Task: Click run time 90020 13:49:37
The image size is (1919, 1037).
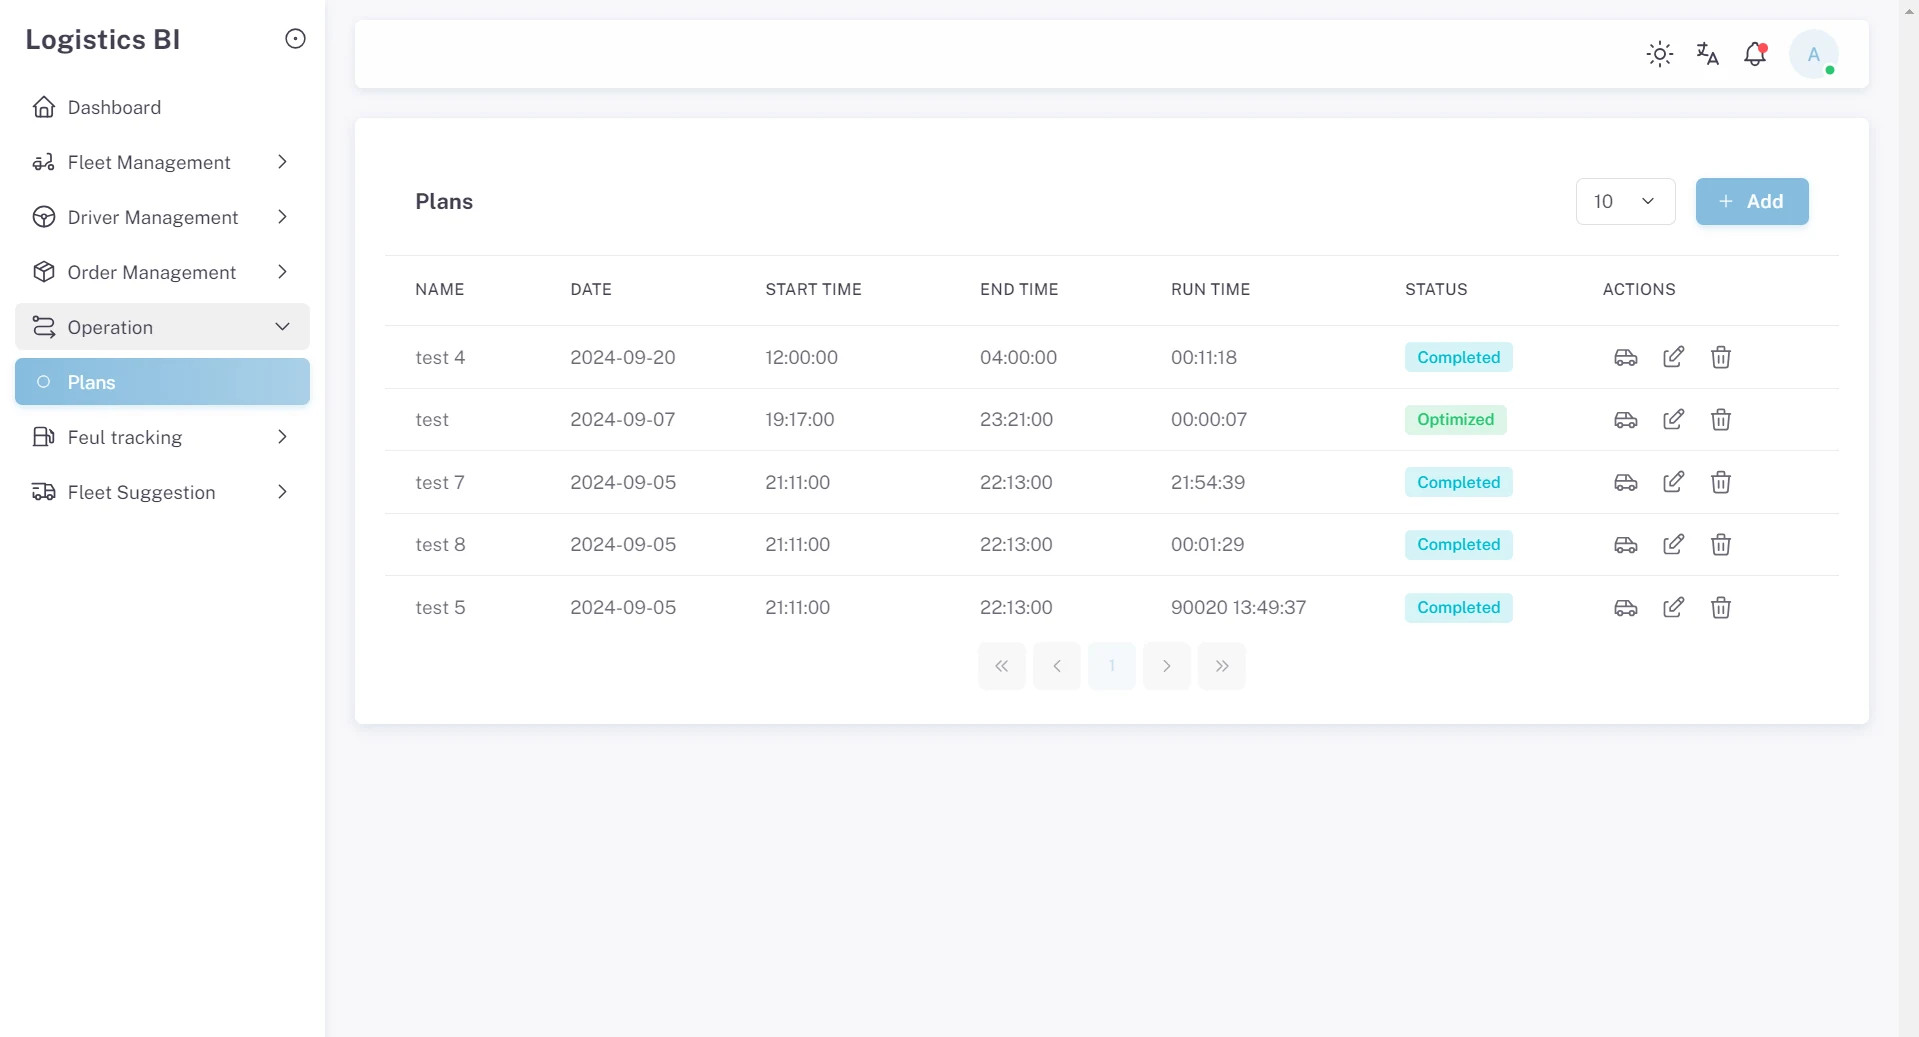Action: (1238, 607)
